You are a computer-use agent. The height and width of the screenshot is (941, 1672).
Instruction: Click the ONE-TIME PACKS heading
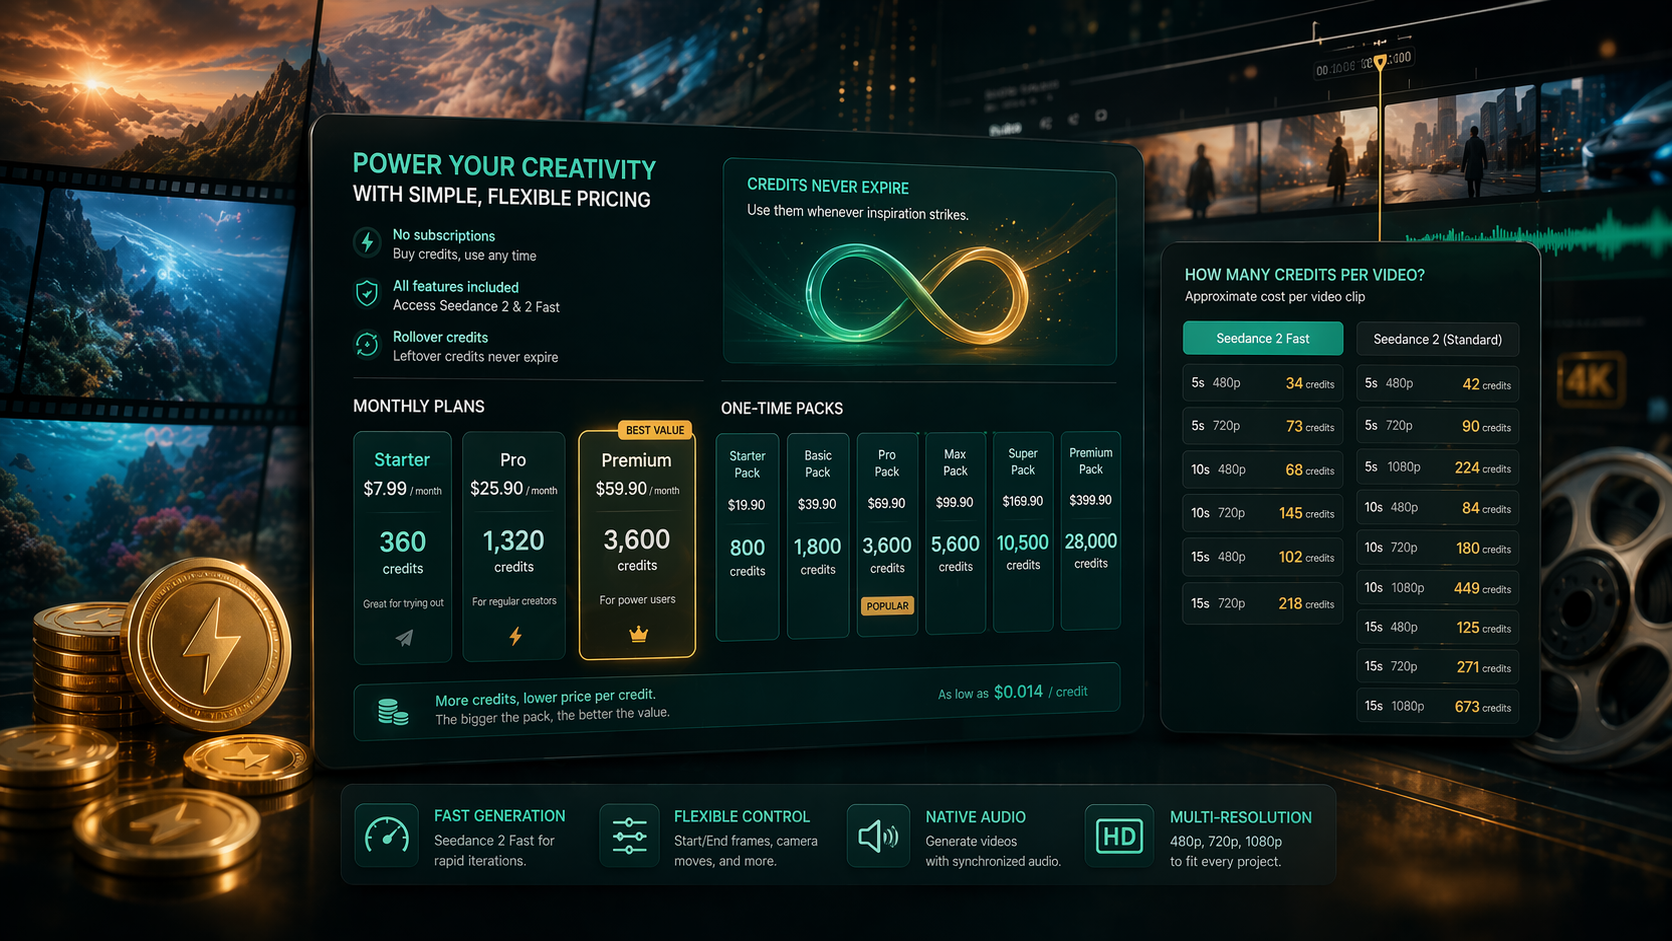tap(782, 408)
